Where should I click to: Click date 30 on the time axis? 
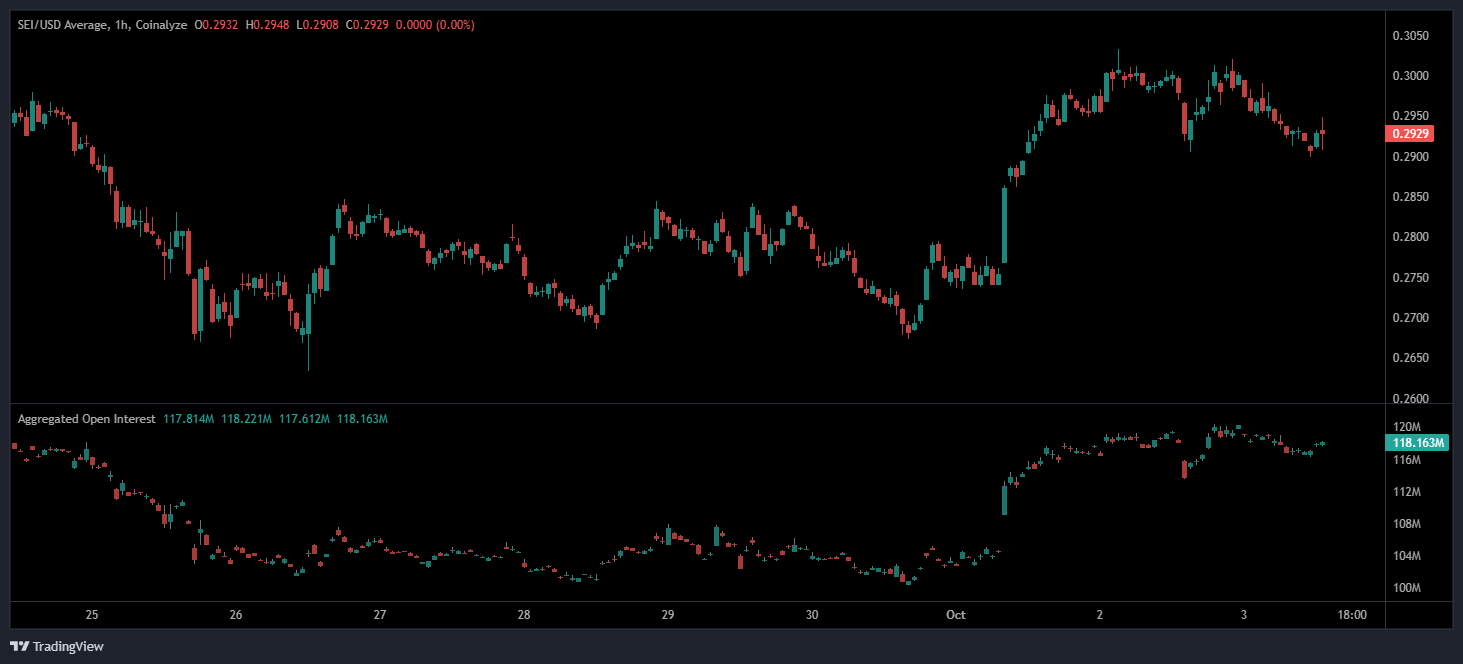coord(812,615)
